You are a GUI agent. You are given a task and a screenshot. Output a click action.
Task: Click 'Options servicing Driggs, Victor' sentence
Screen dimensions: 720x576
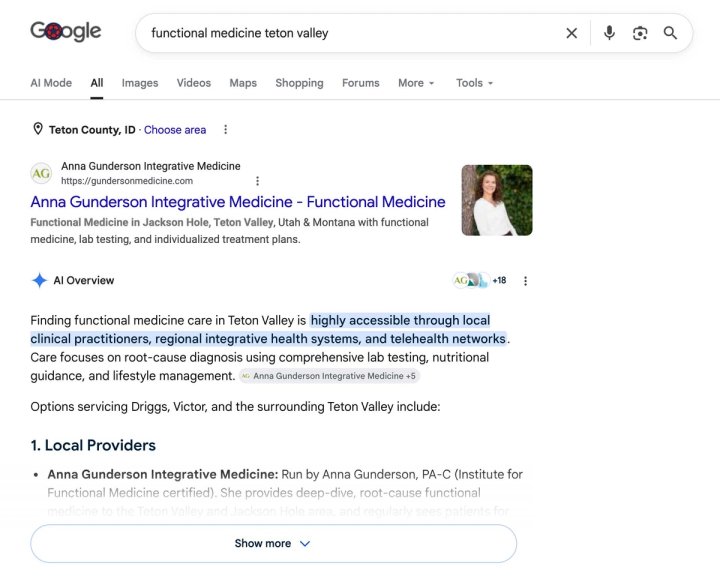(235, 407)
